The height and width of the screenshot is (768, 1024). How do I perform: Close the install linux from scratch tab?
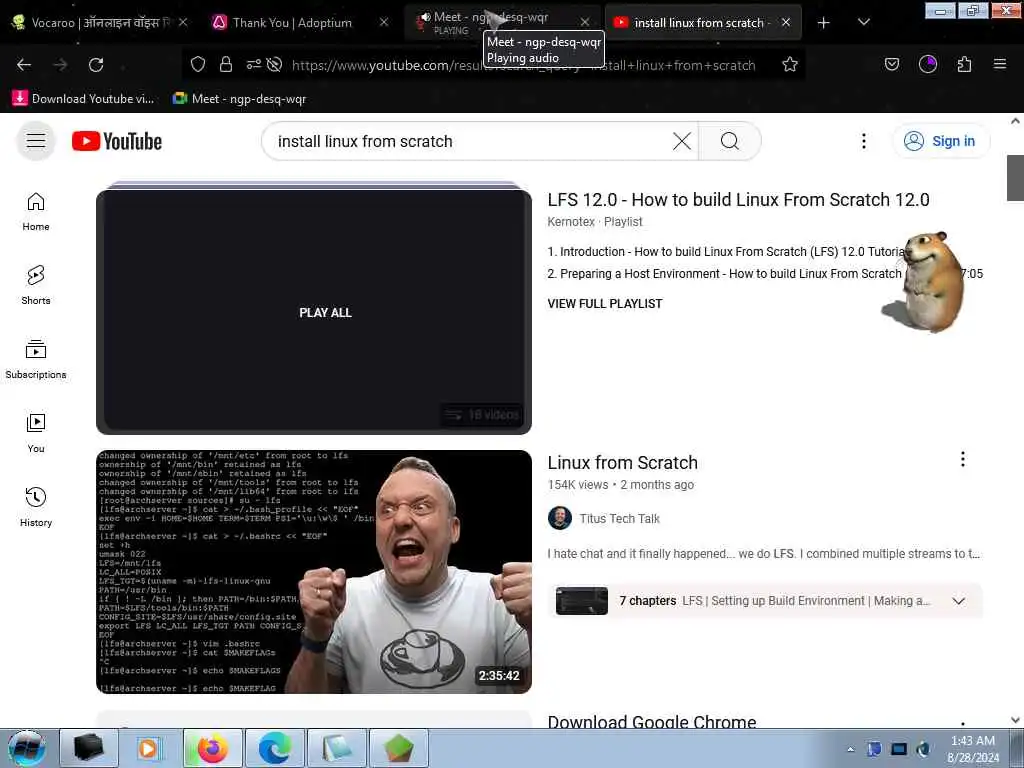786,22
